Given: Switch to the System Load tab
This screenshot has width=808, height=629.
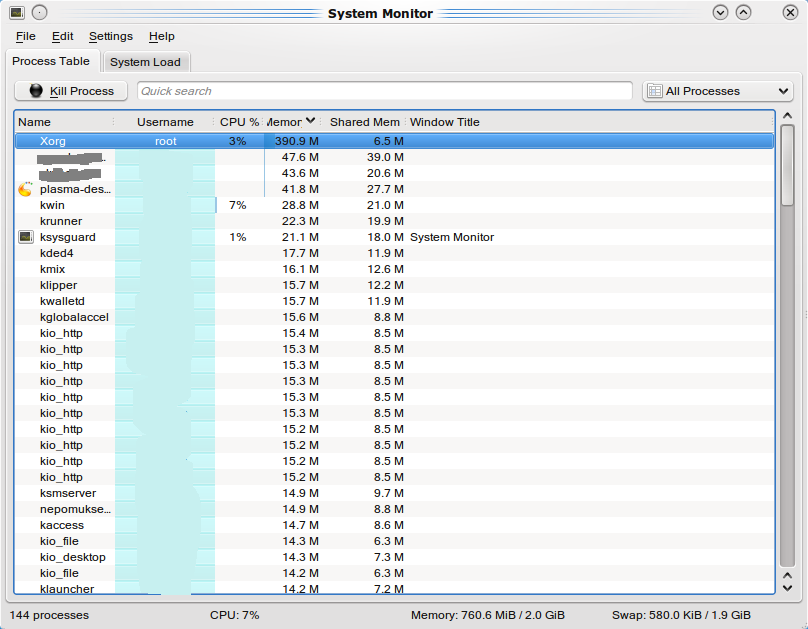Looking at the screenshot, I should tap(145, 62).
